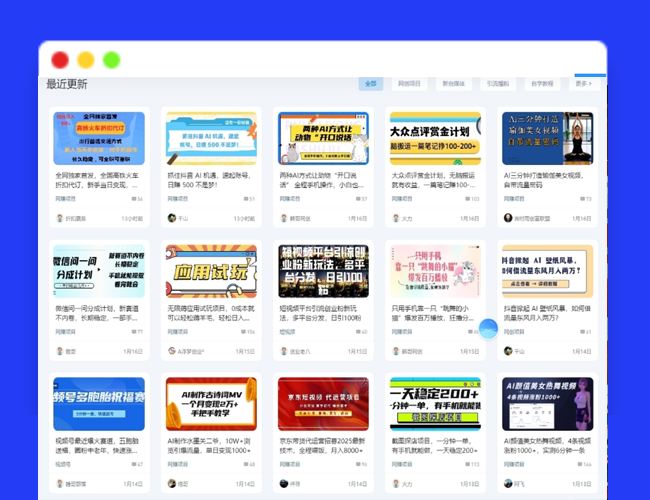The image size is (650, 500).
Task: Click the green window maximize dot
Action: click(x=112, y=60)
